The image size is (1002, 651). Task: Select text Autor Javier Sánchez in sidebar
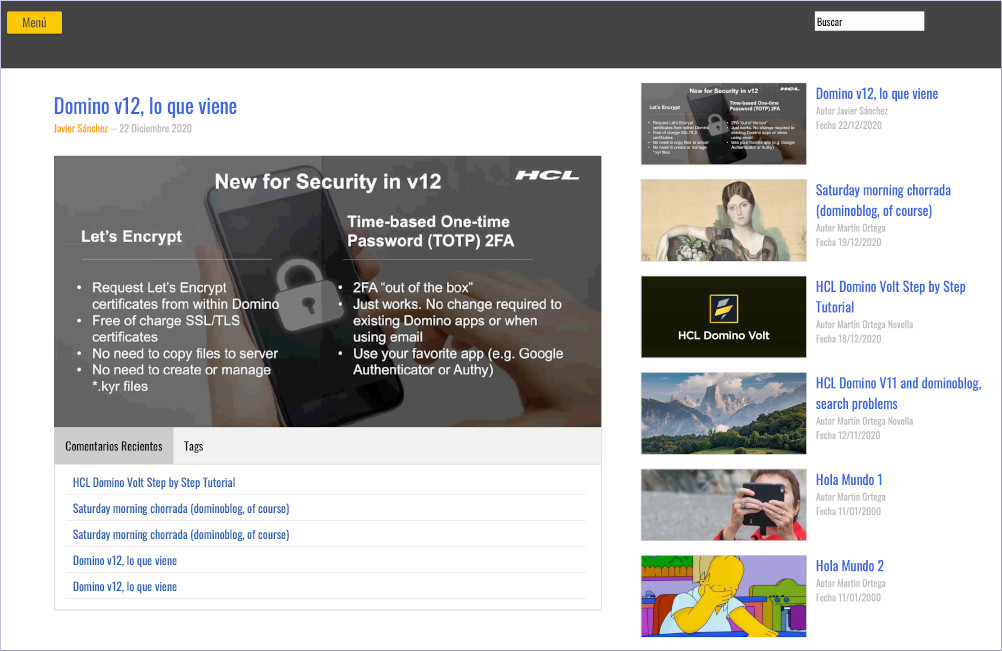coord(852,111)
